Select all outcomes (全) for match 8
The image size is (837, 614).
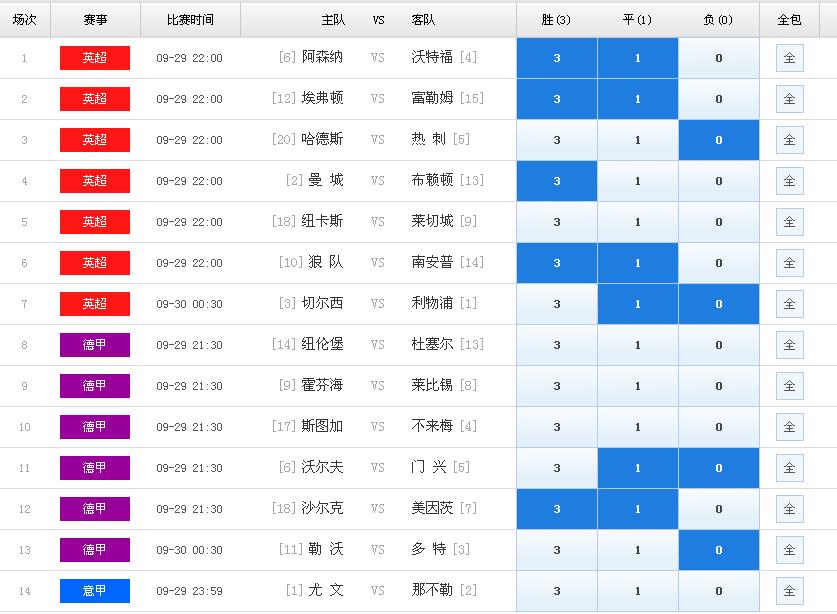(789, 345)
